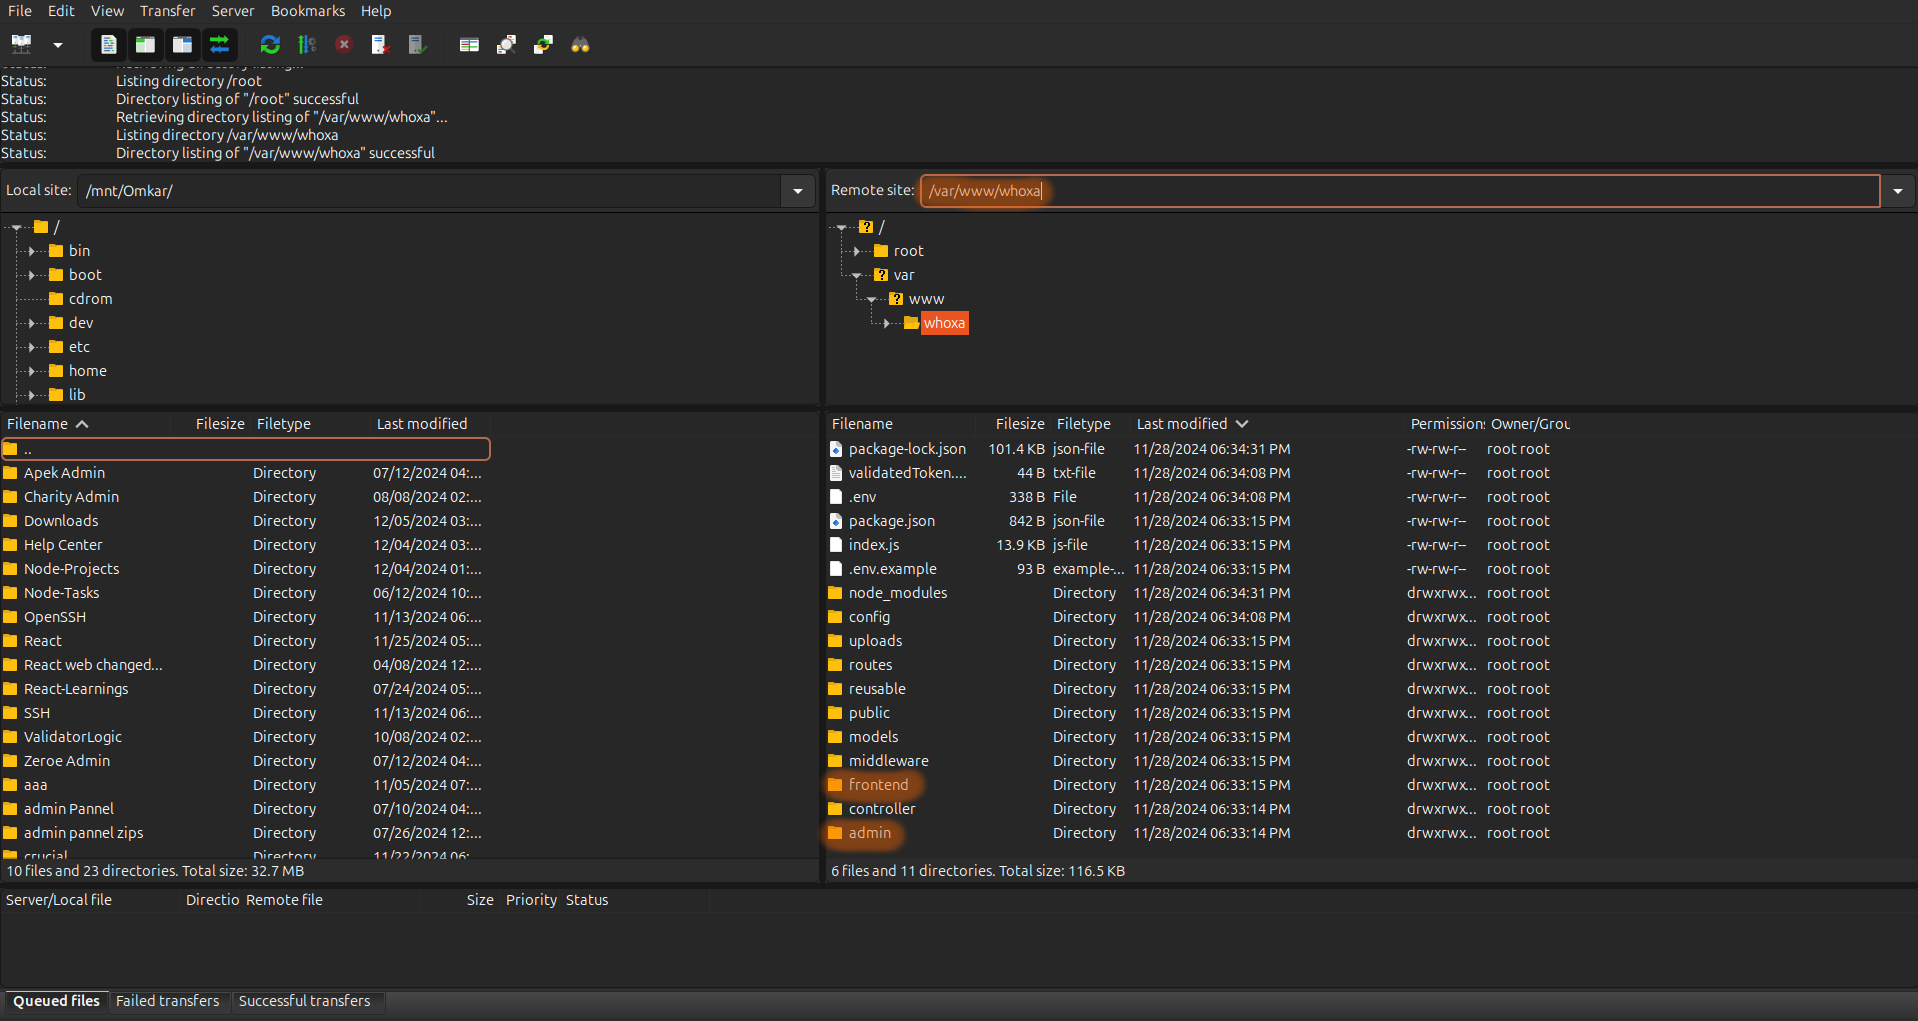Sort local files by Filesize column
1918x1021 pixels.
pyautogui.click(x=220, y=424)
